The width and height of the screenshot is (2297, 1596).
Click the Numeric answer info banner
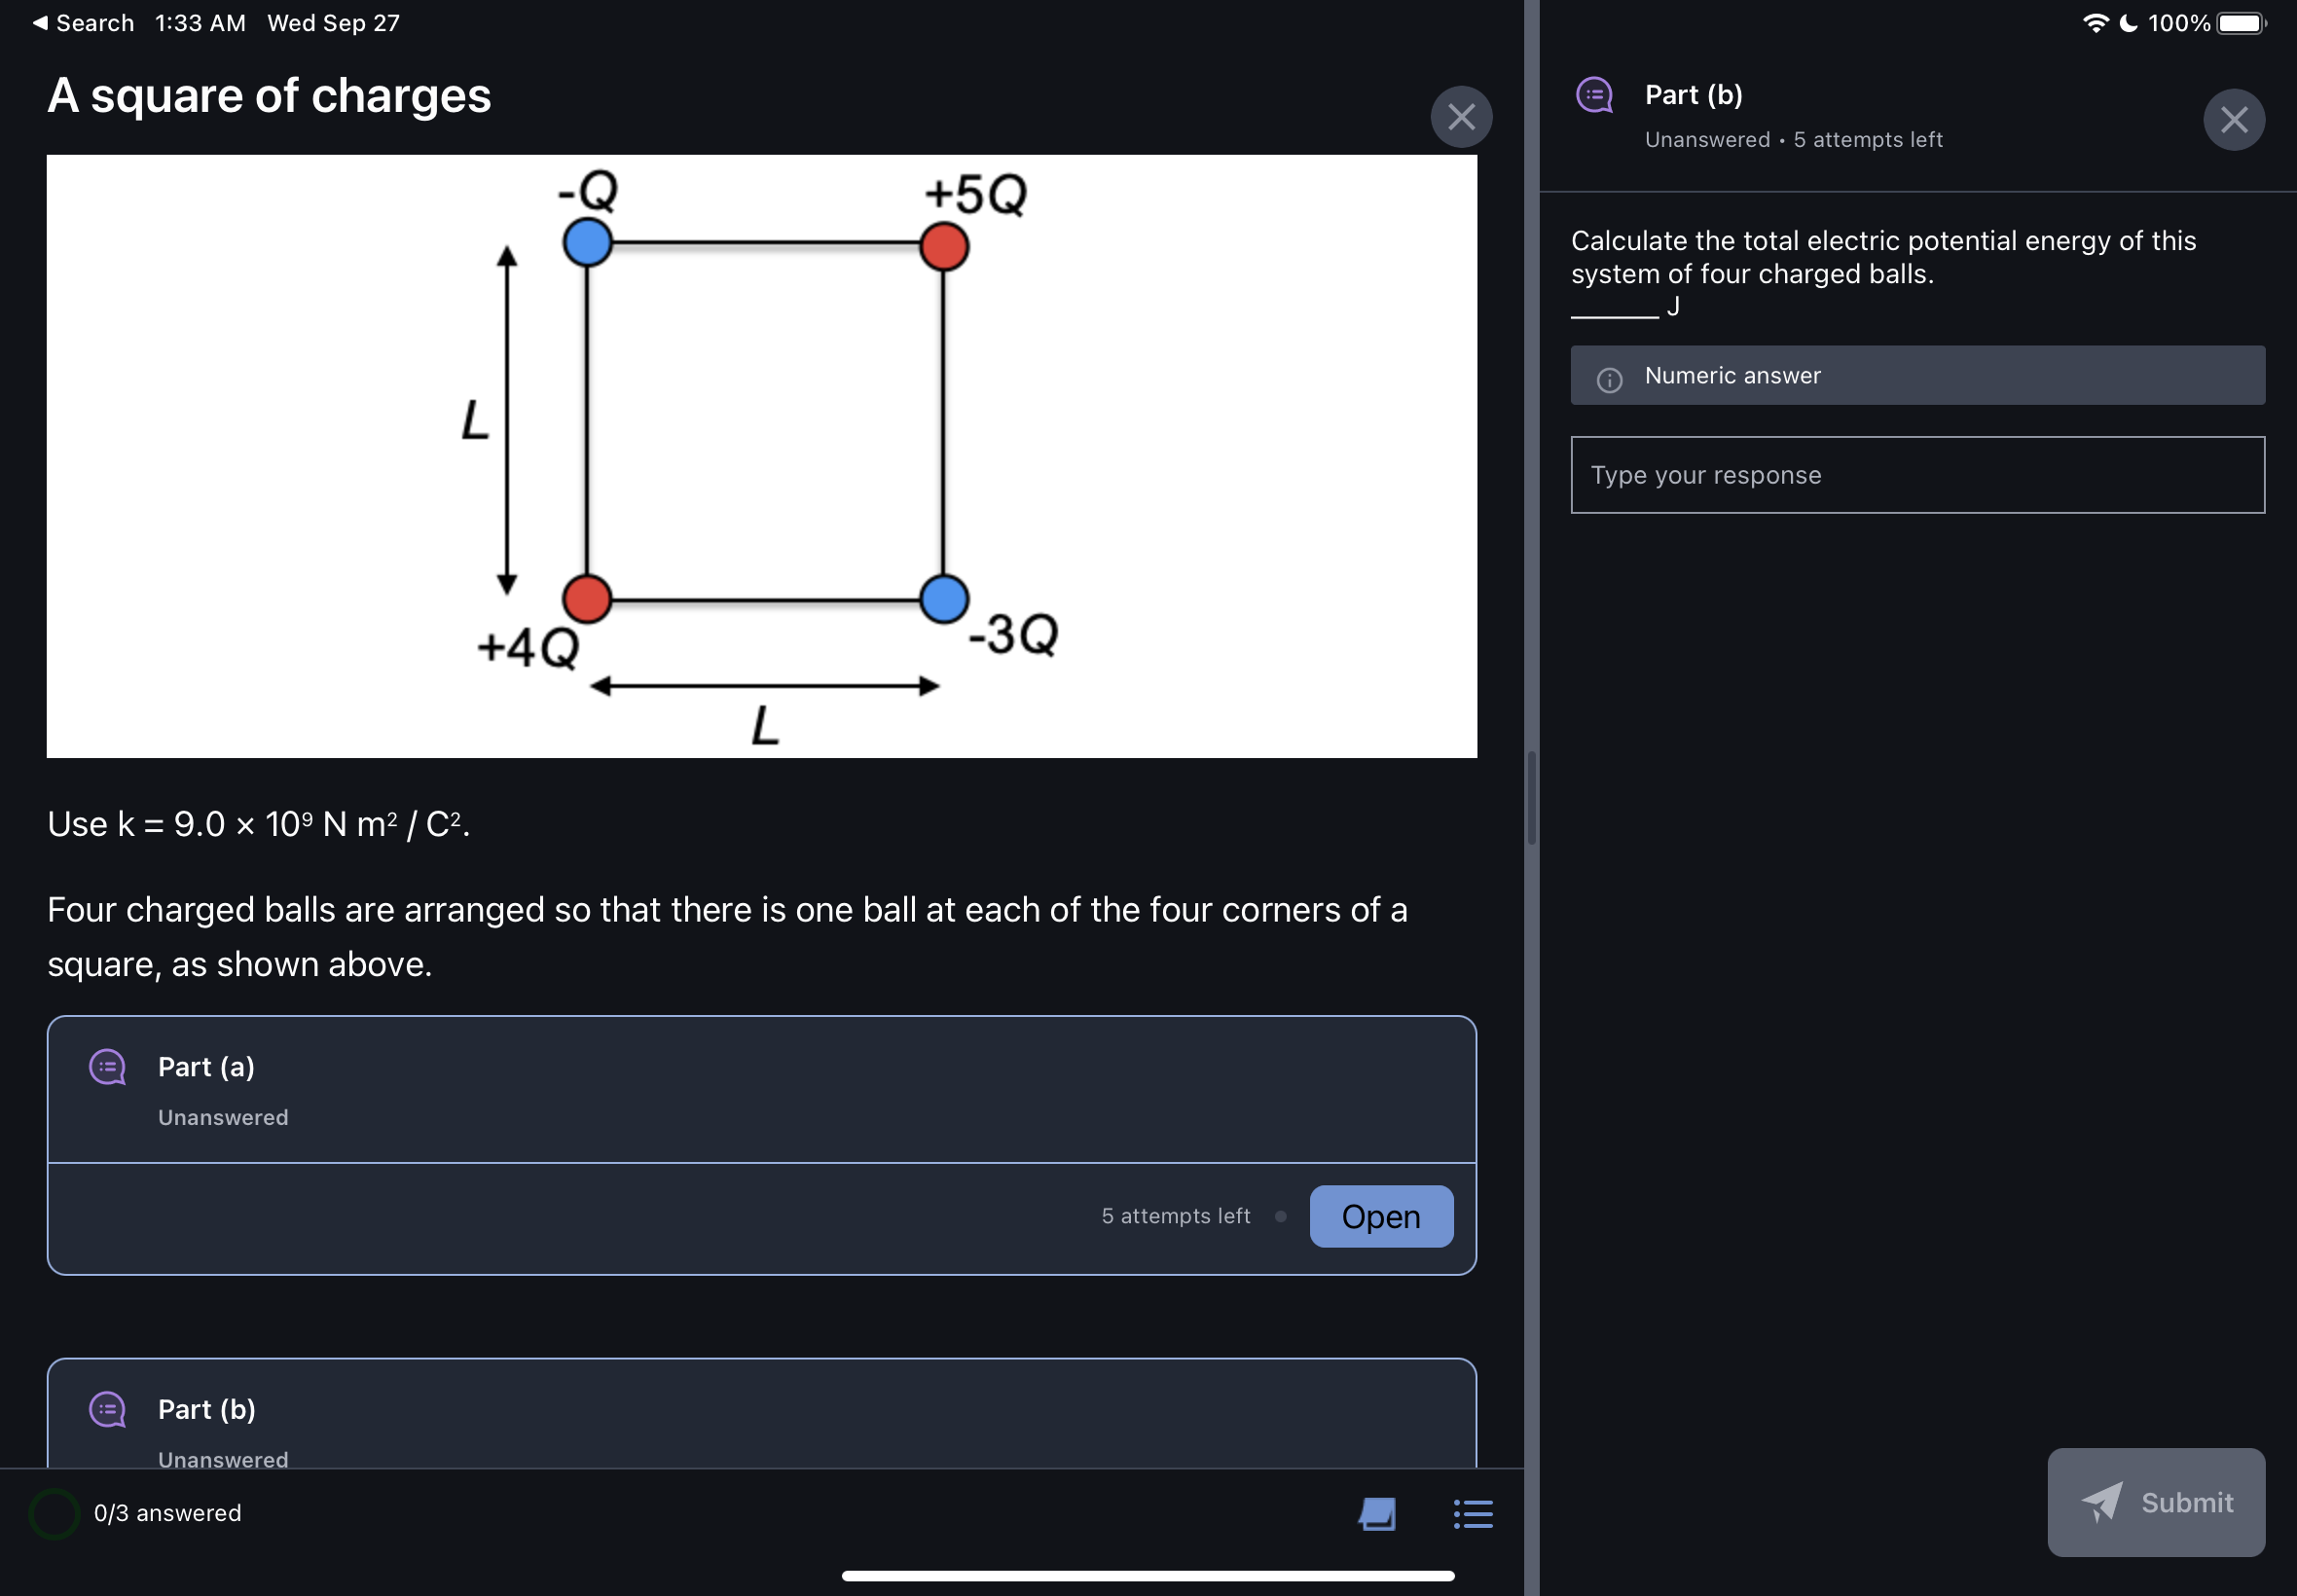pos(1916,375)
